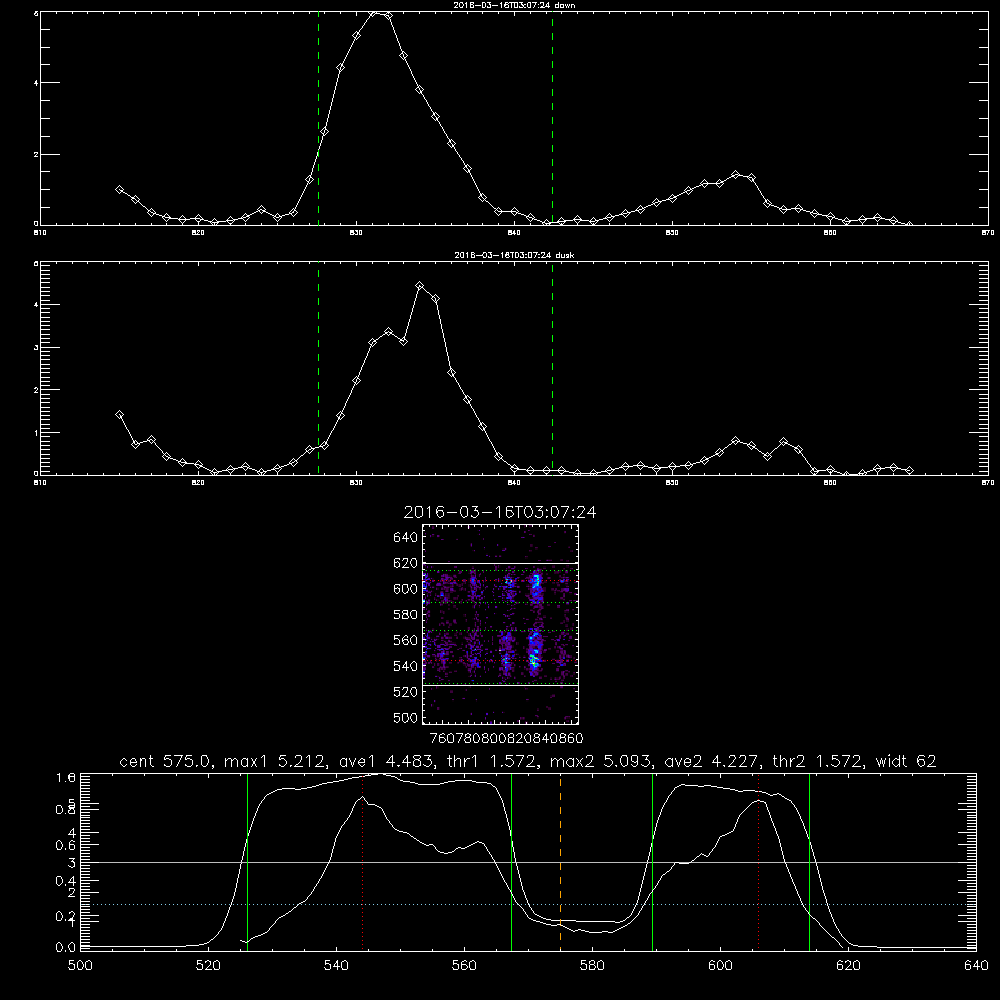The width and height of the screenshot is (1000, 1000).
Task: Click x-axis labels beneath the spectrogram image
Action: [x=506, y=739]
